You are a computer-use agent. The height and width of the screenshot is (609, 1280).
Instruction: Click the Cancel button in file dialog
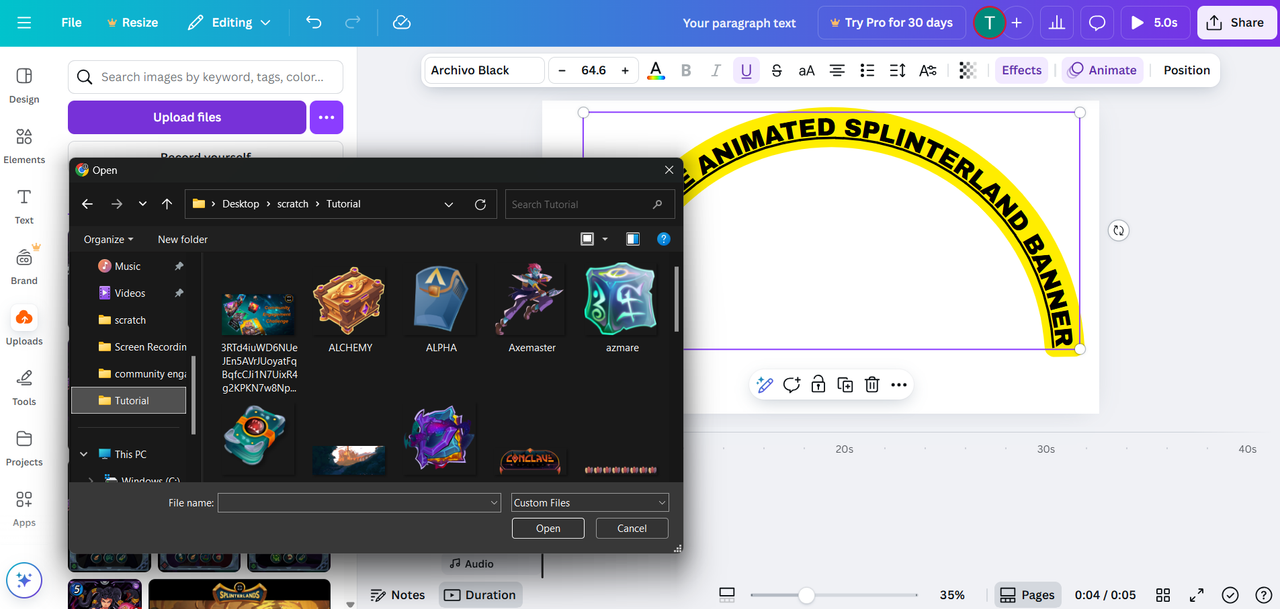click(632, 528)
